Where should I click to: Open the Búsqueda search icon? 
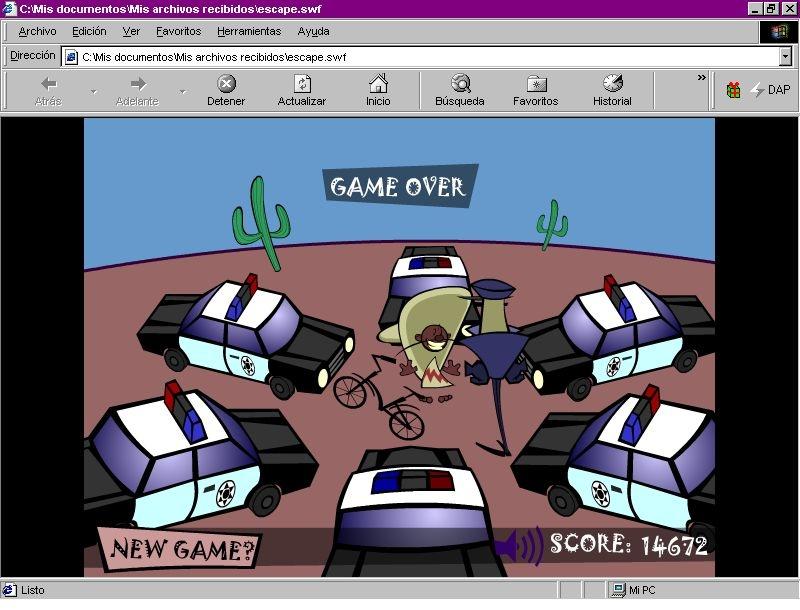coord(460,84)
